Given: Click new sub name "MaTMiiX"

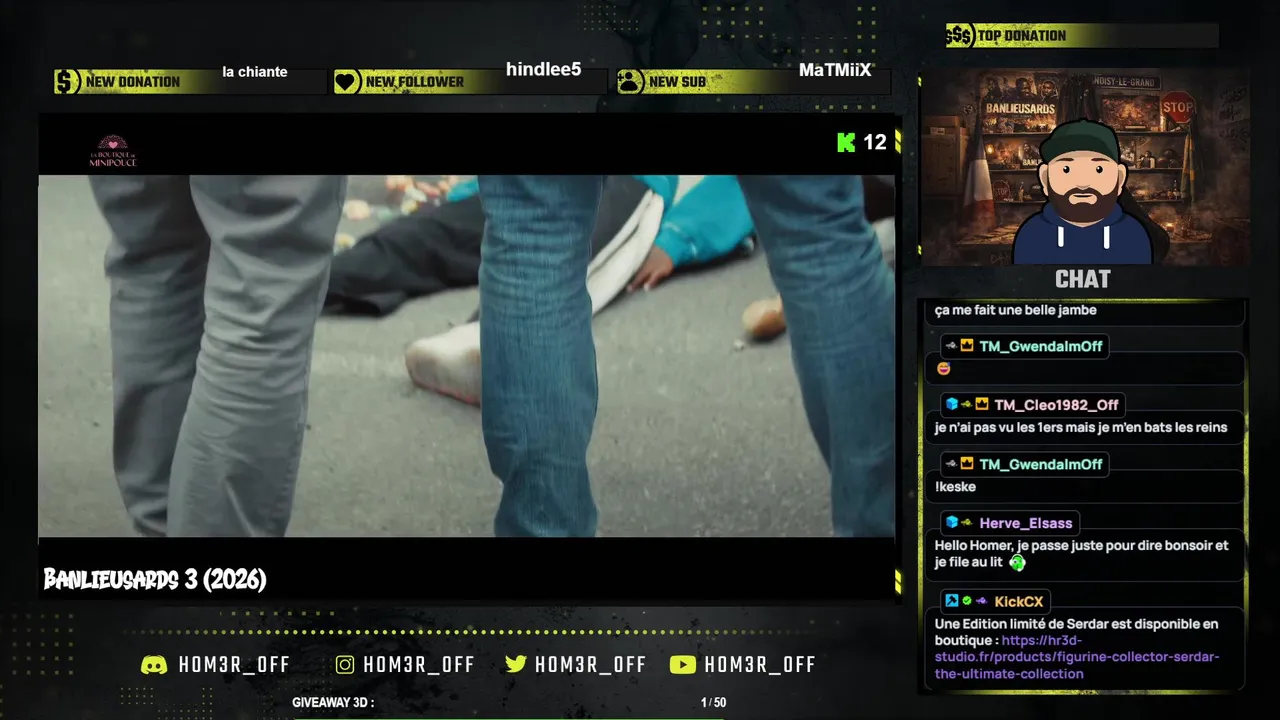Looking at the screenshot, I should (x=835, y=71).
